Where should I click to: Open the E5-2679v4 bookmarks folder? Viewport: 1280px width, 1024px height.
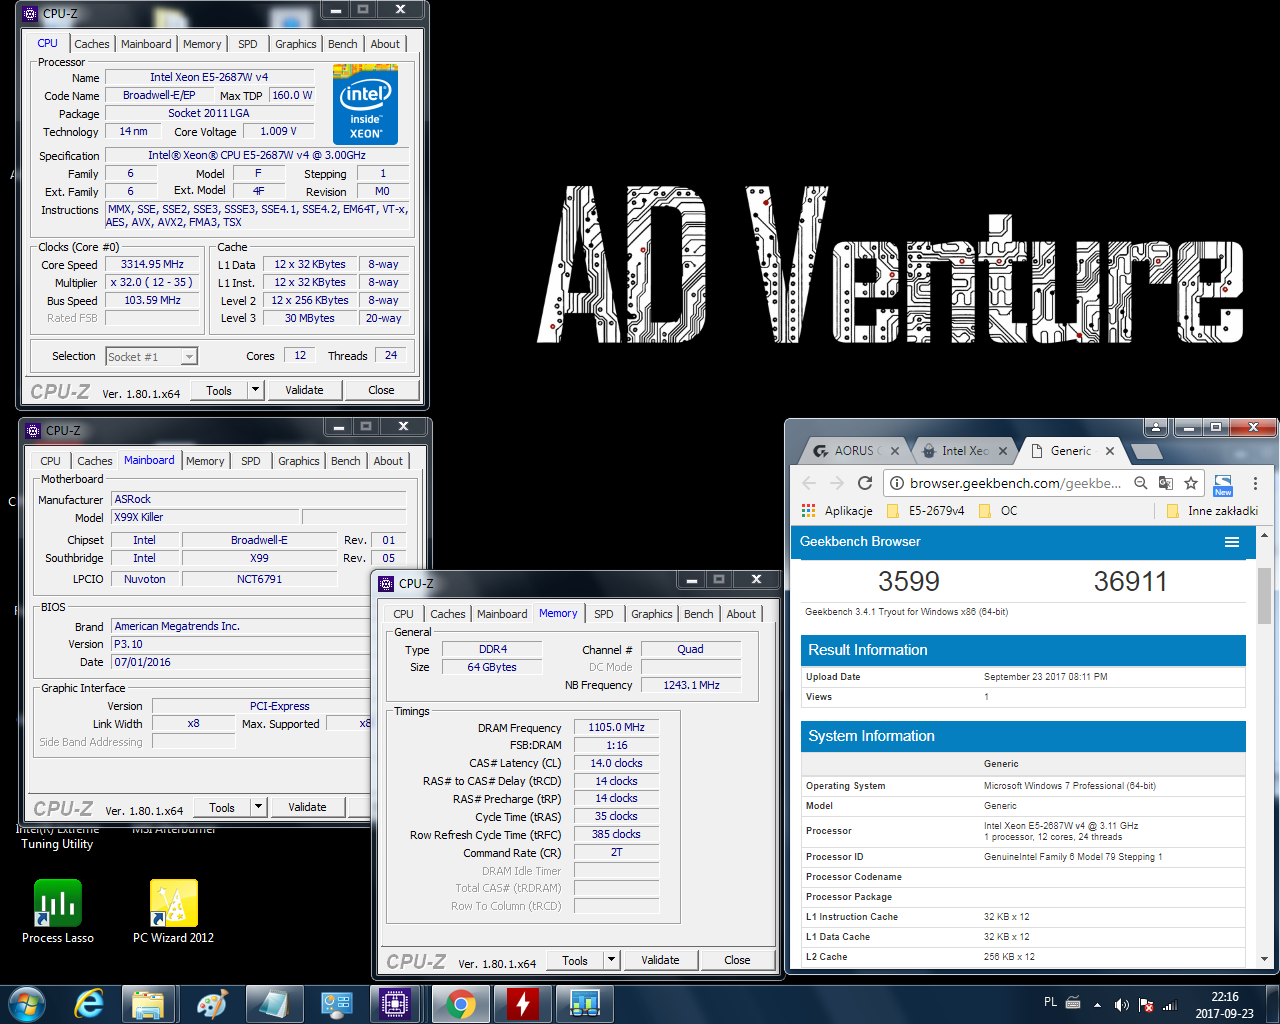926,510
